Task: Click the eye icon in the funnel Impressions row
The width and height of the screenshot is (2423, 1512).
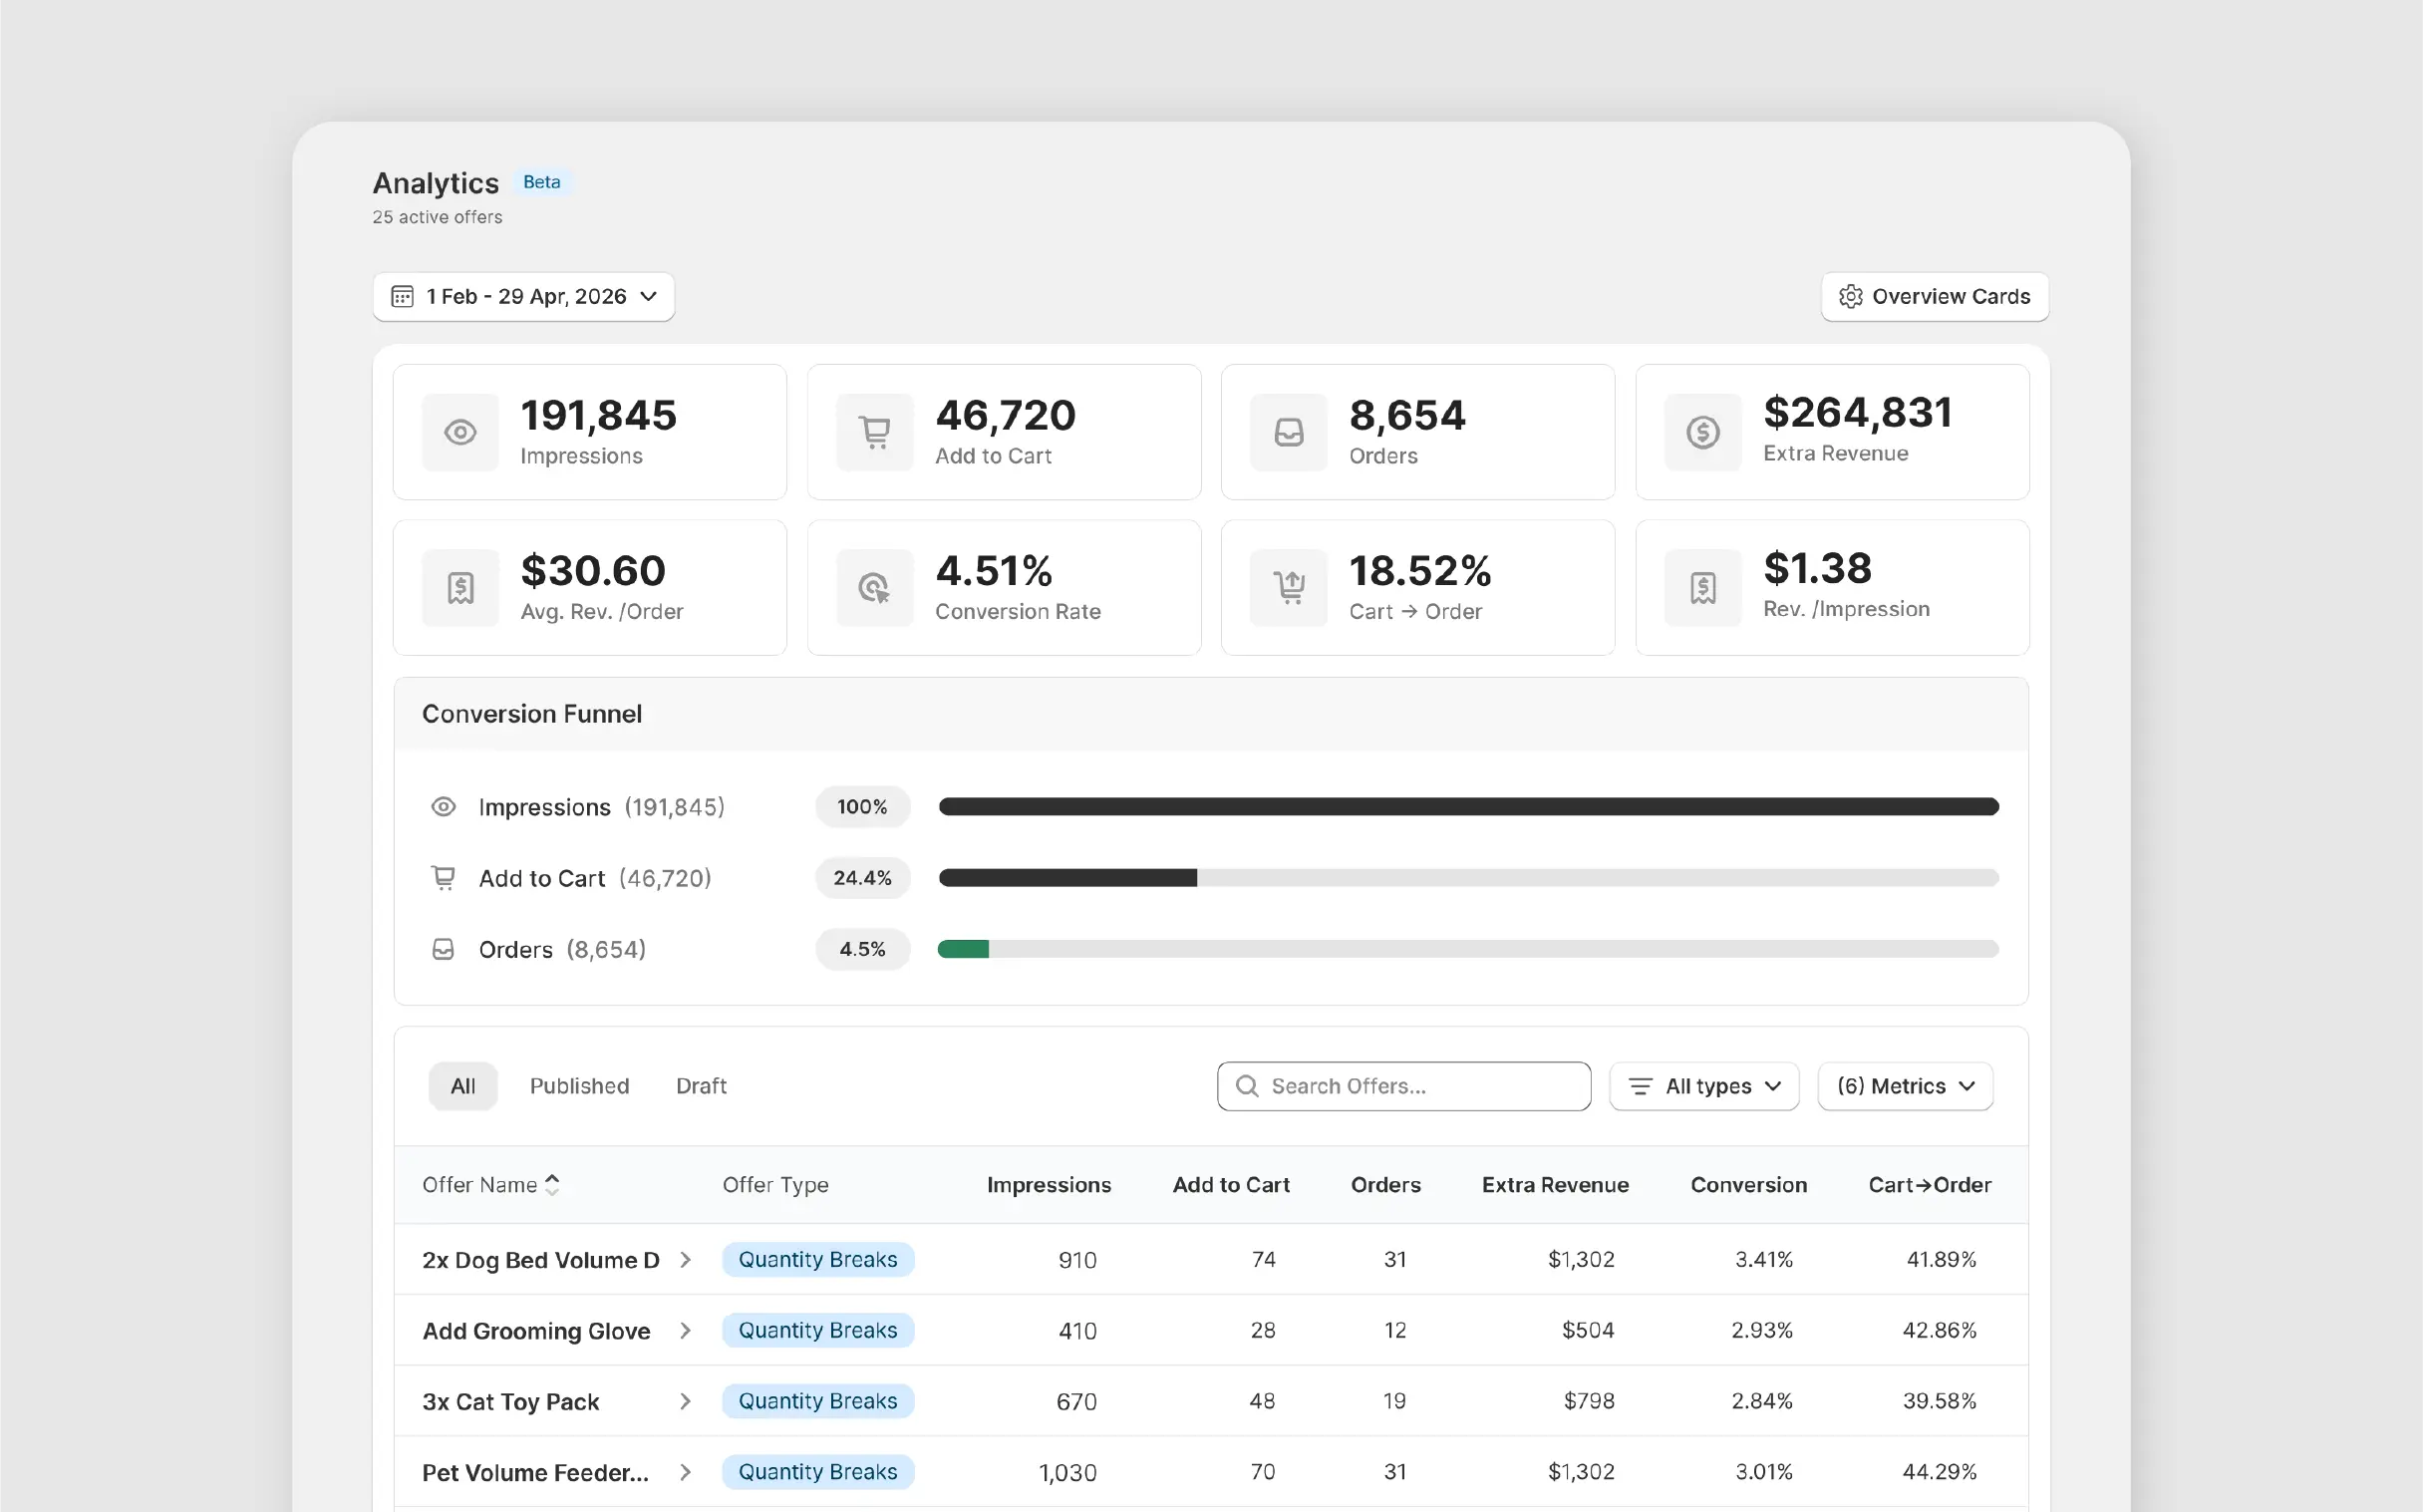Action: pyautogui.click(x=443, y=807)
